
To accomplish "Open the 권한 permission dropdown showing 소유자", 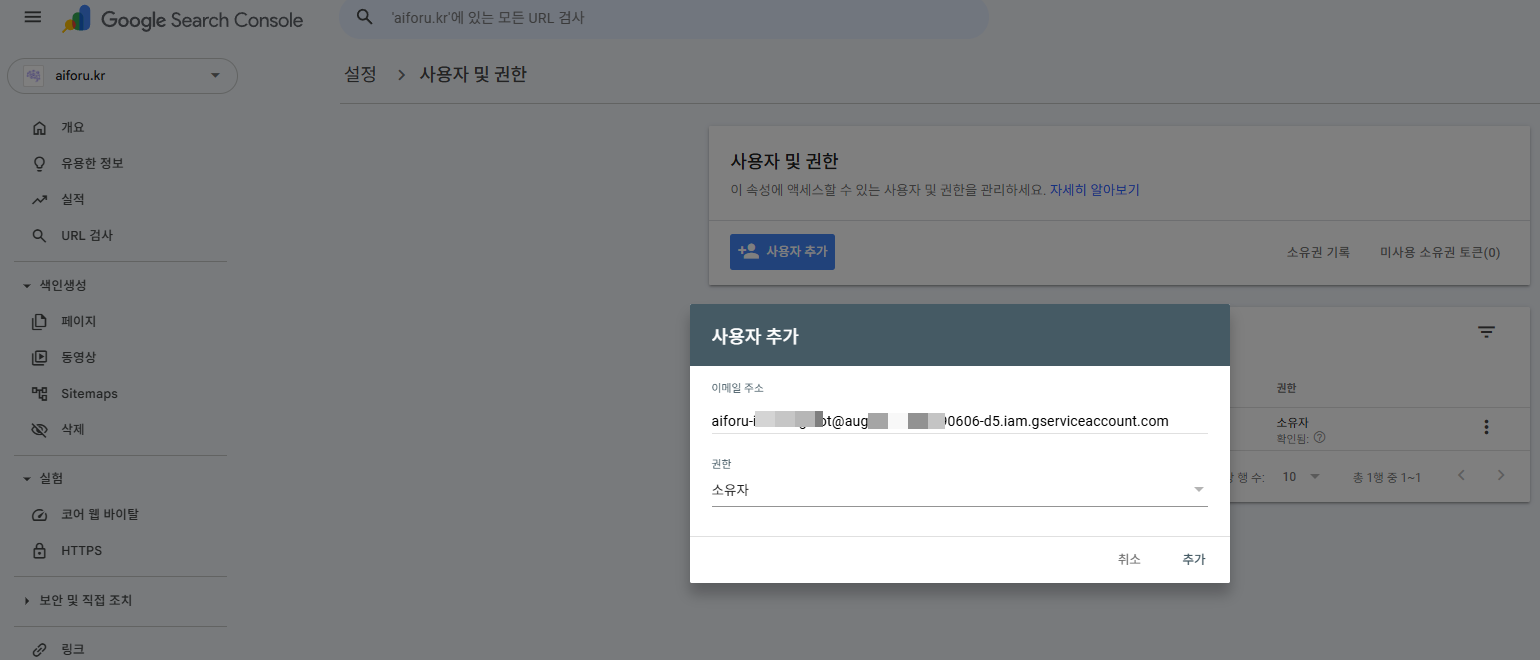I will point(958,490).
